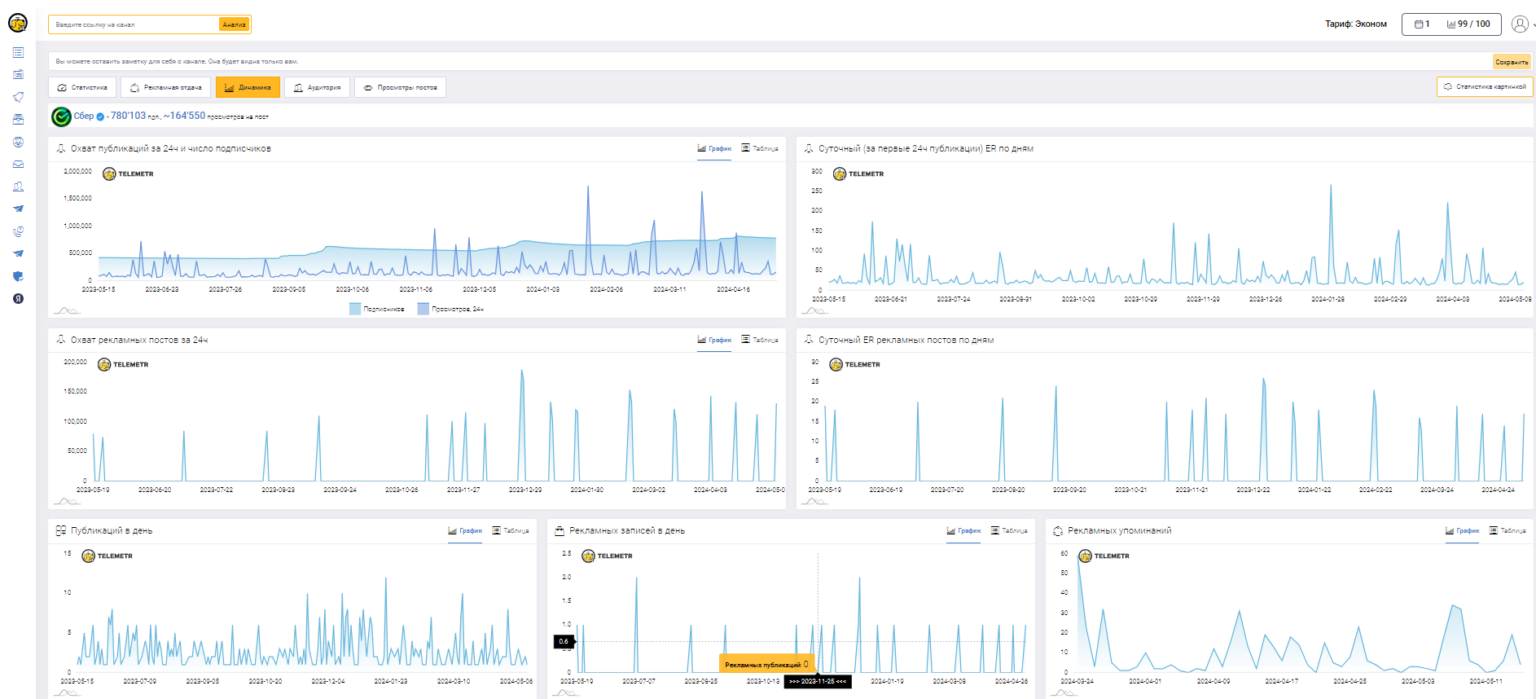The width and height of the screenshot is (1536, 699).
Task: Open the Просмотры постов tab
Action: tap(400, 88)
